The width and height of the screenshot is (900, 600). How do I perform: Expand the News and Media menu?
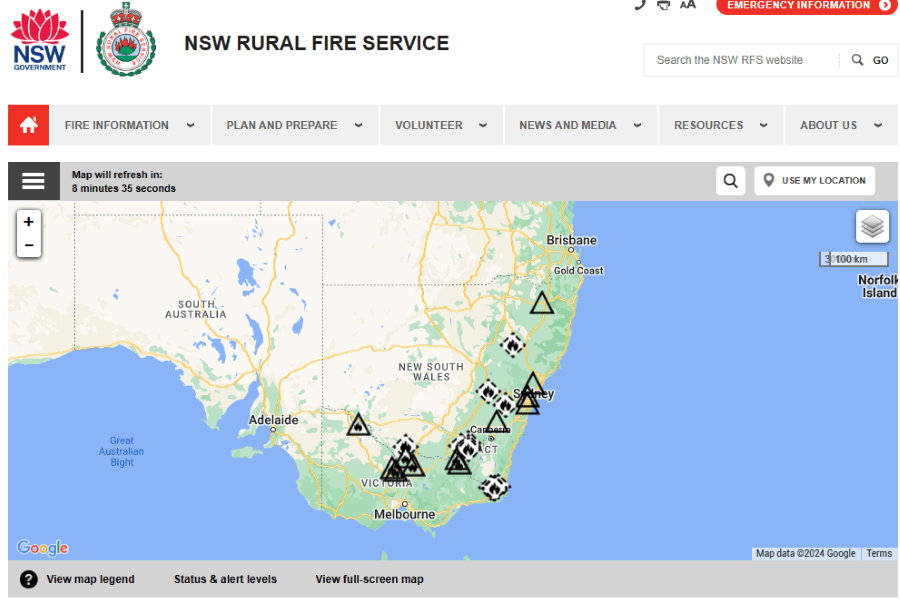pos(580,125)
